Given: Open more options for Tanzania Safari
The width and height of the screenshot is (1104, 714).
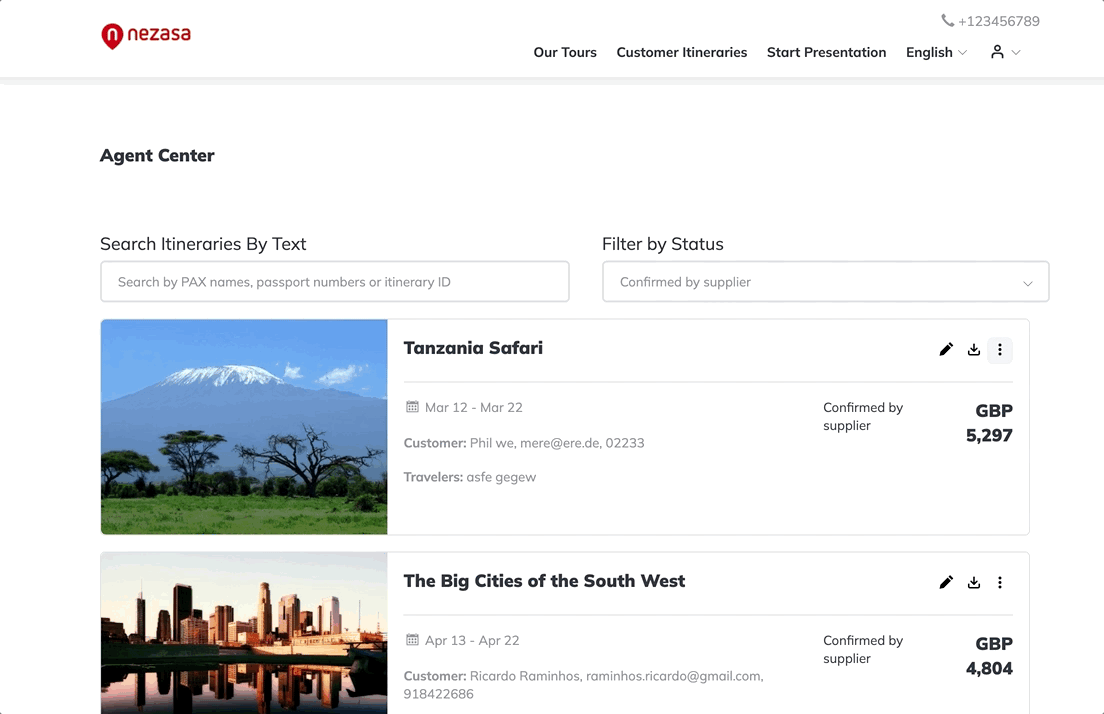Looking at the screenshot, I should click(1000, 349).
